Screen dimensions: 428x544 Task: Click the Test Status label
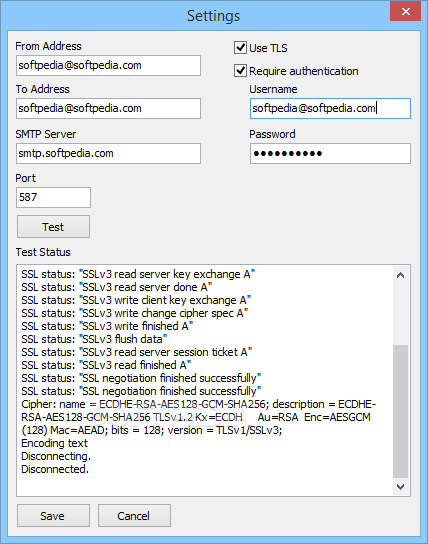[x=43, y=252]
